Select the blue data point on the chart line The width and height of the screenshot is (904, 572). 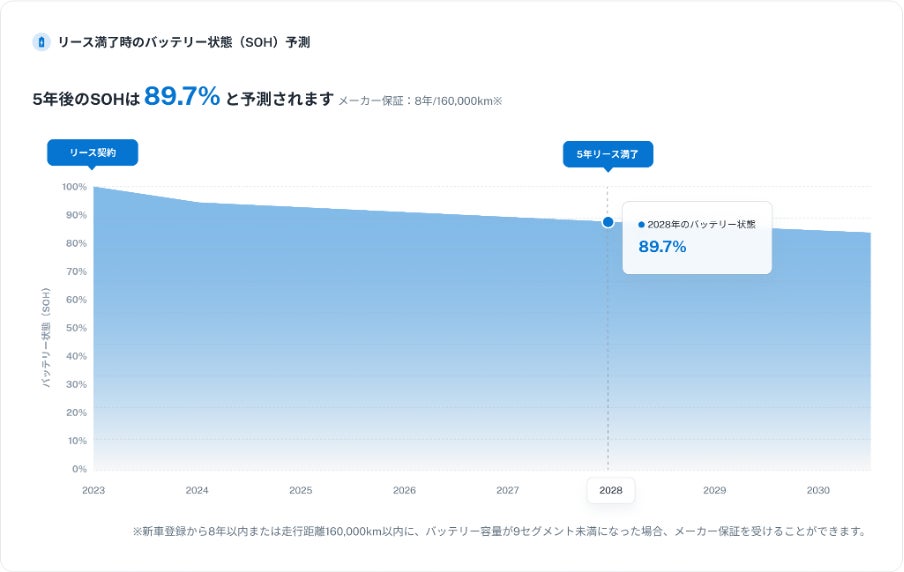point(608,222)
